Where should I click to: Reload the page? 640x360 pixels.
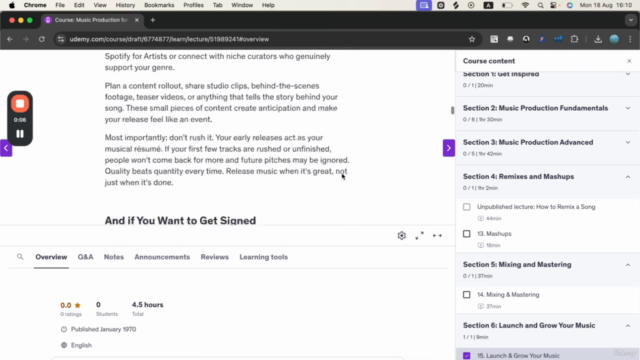(42, 39)
